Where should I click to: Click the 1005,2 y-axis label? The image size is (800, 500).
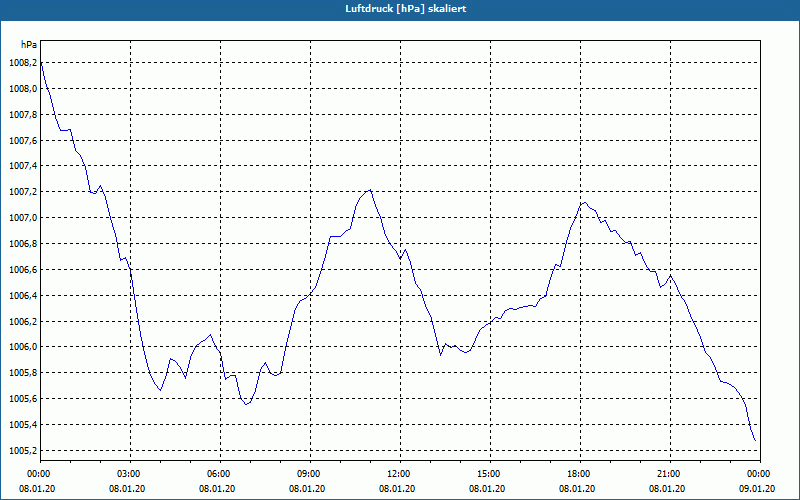pos(23,451)
